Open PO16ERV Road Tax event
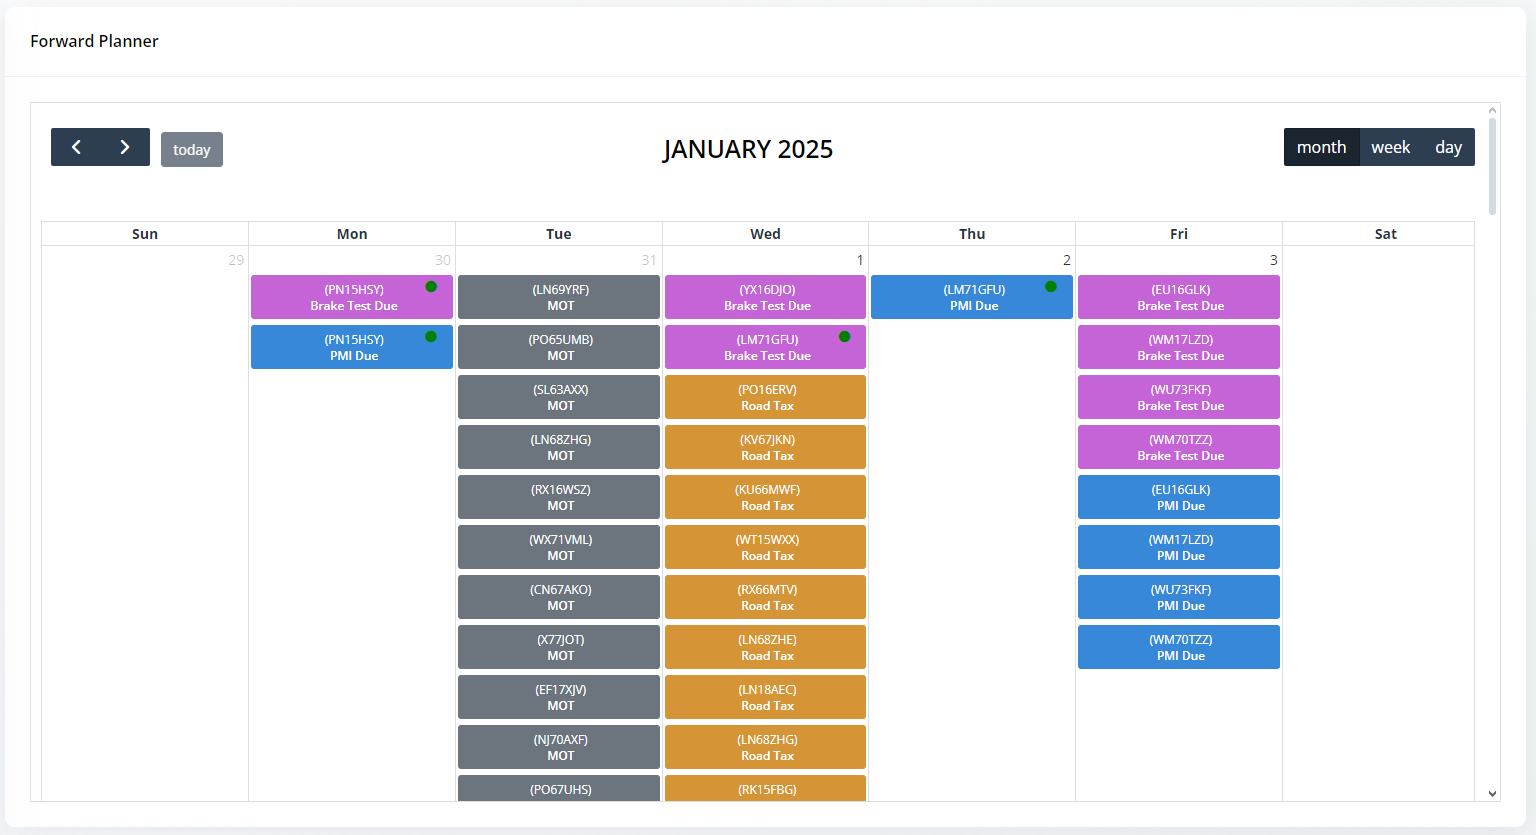The image size is (1536, 835). [766, 397]
